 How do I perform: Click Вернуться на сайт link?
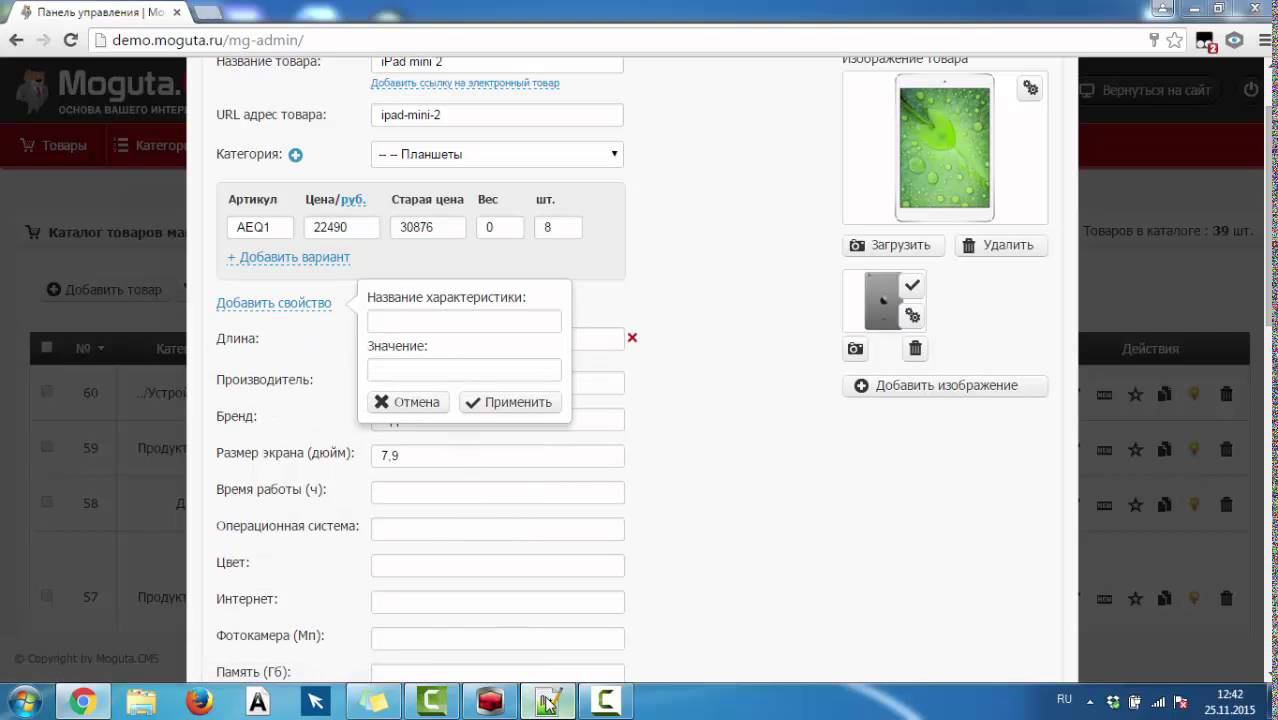coord(1146,90)
